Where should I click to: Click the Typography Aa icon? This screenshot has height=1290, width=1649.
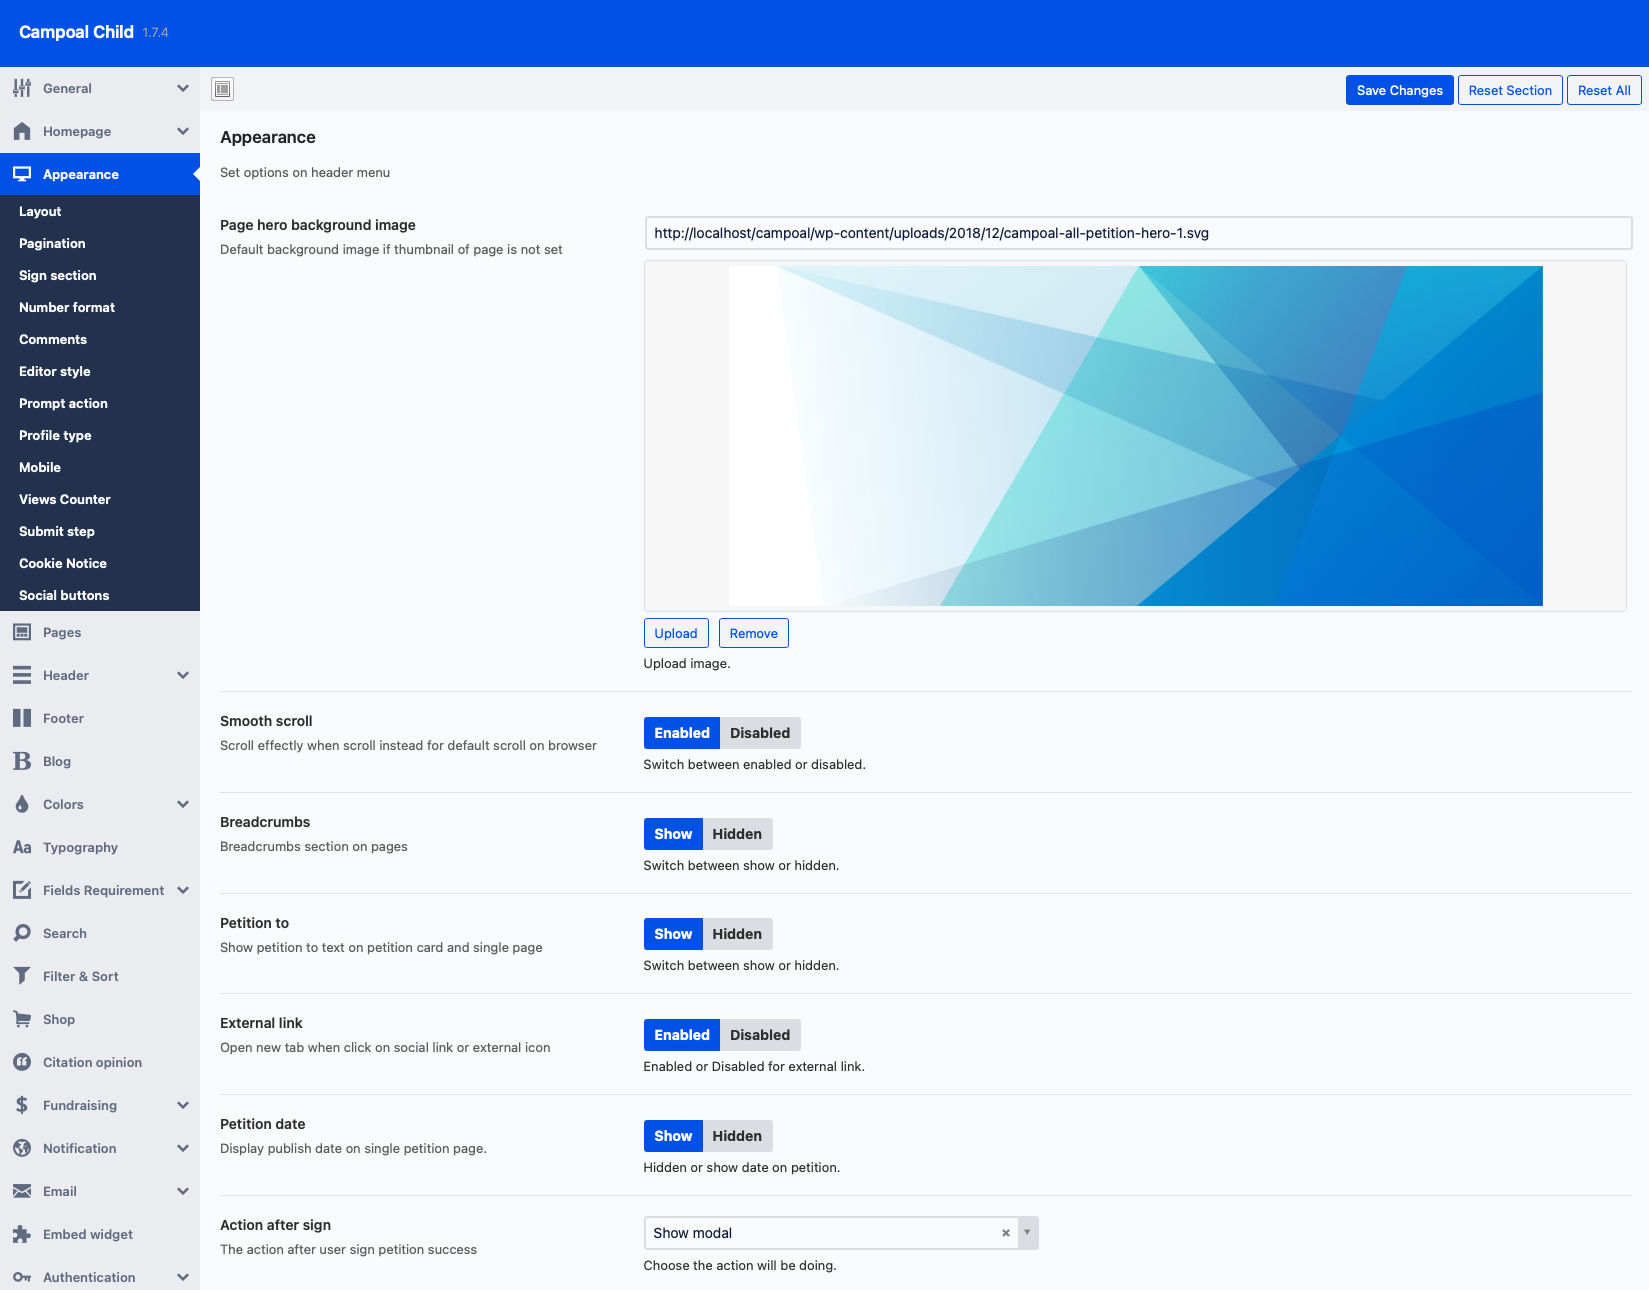(x=22, y=847)
